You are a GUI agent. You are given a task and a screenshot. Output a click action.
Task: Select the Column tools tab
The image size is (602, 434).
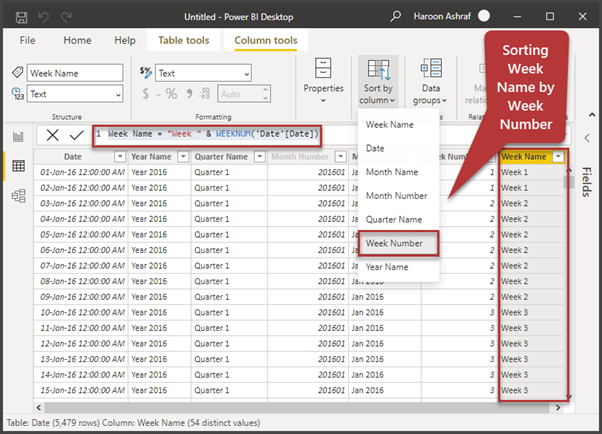(266, 40)
